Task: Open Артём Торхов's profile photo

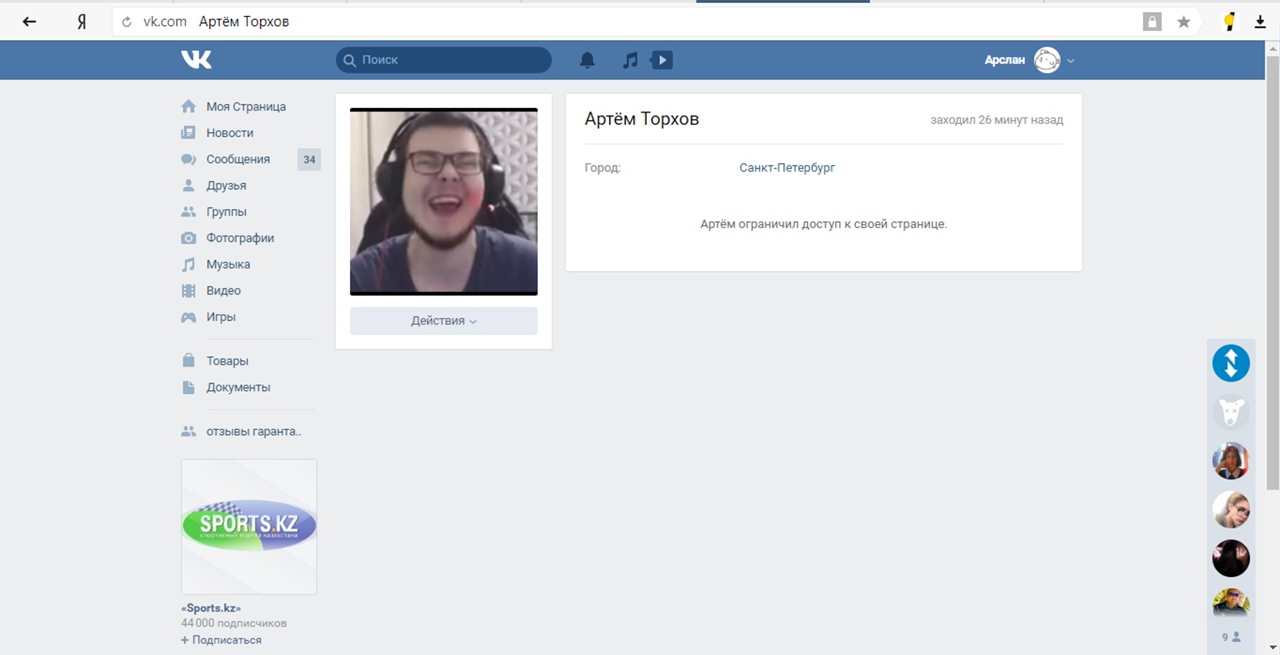Action: [443, 201]
